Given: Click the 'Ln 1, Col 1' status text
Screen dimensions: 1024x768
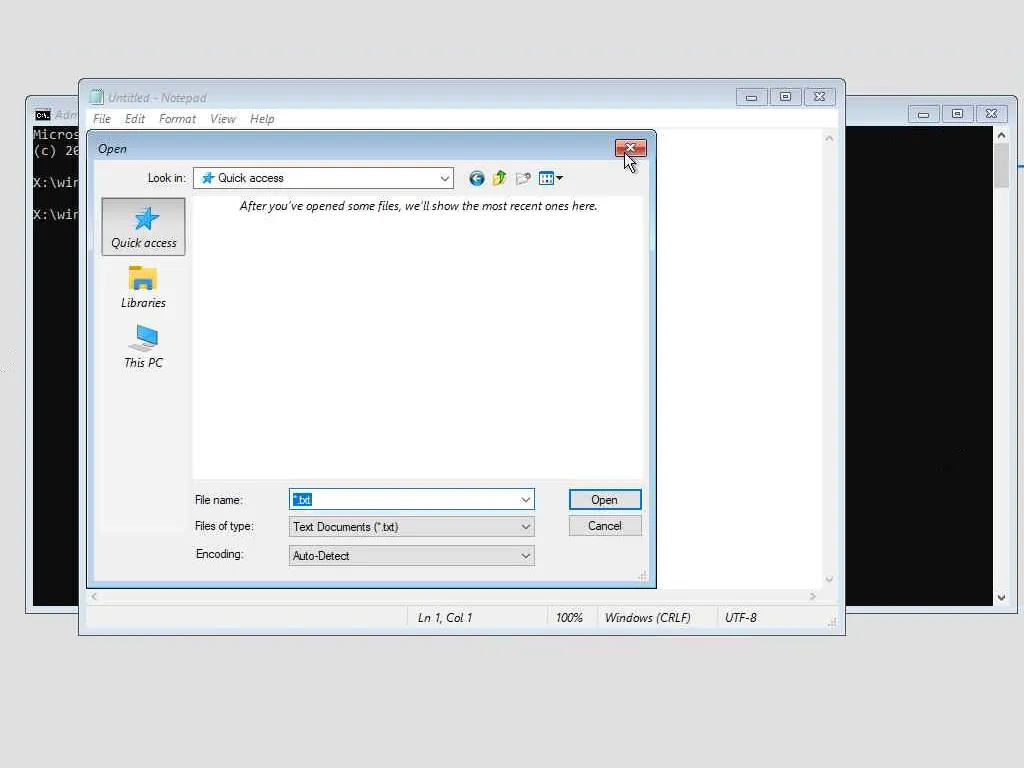Looking at the screenshot, I should [x=445, y=618].
